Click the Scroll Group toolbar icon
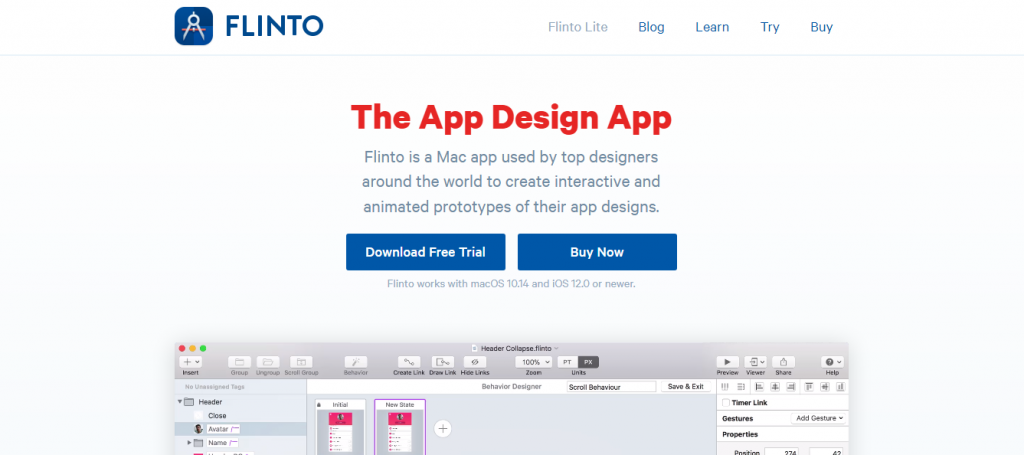Screen dimensions: 1024x455 click(x=301, y=362)
